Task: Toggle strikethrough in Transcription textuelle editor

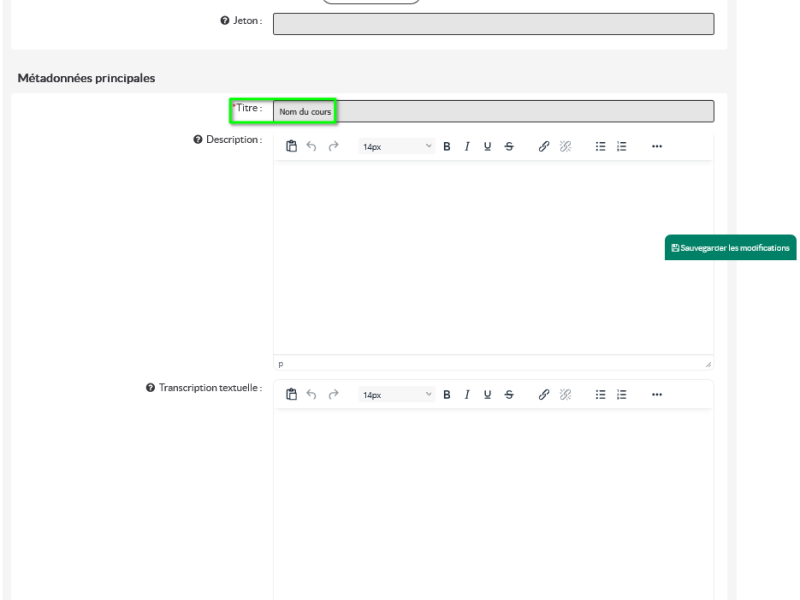Action: [x=509, y=394]
